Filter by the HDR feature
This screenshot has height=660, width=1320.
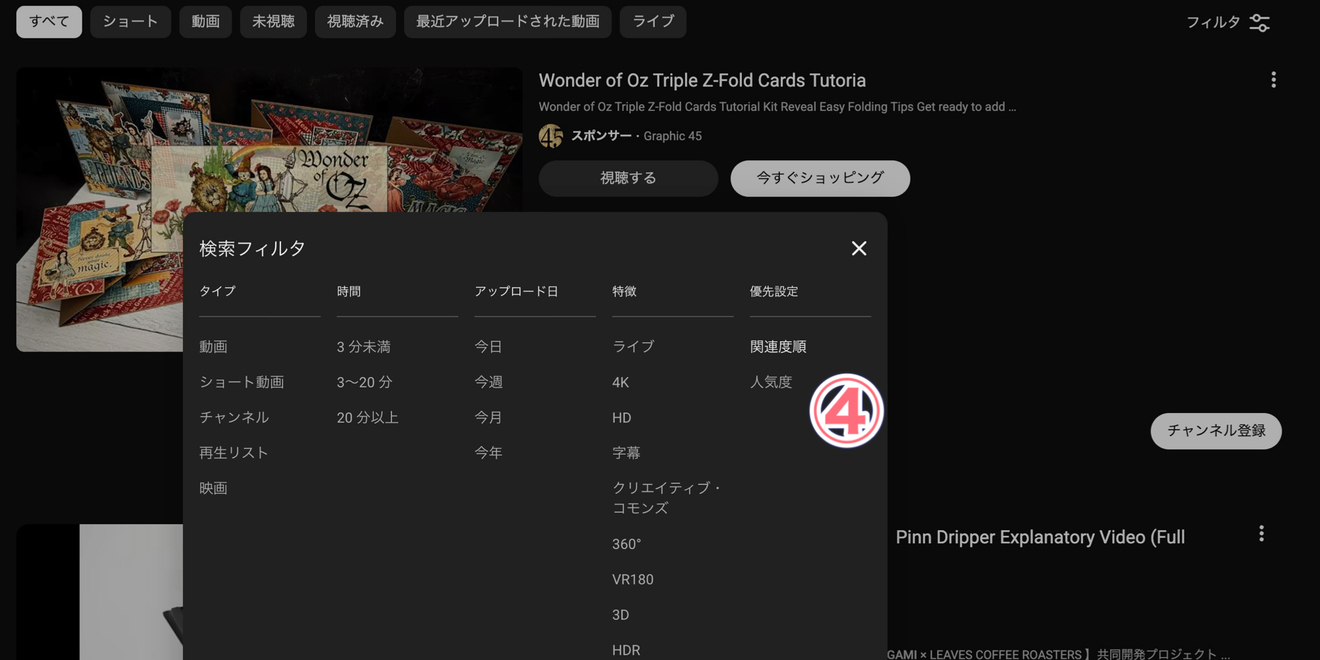(x=626, y=650)
